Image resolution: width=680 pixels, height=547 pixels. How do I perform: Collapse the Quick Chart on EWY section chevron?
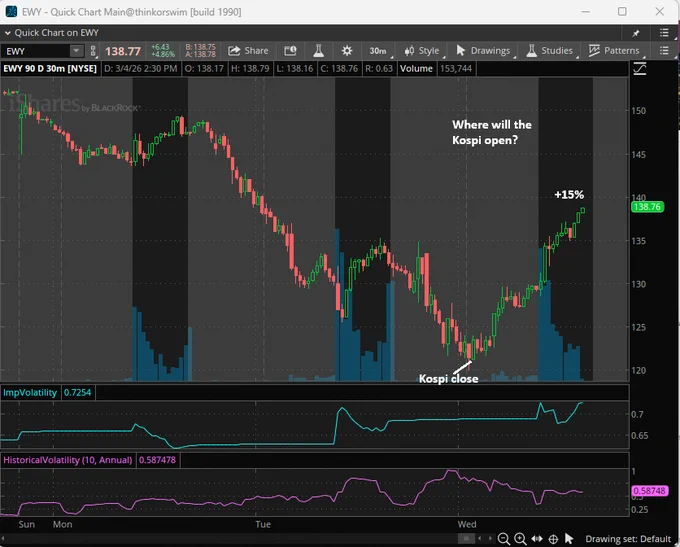tap(7, 33)
